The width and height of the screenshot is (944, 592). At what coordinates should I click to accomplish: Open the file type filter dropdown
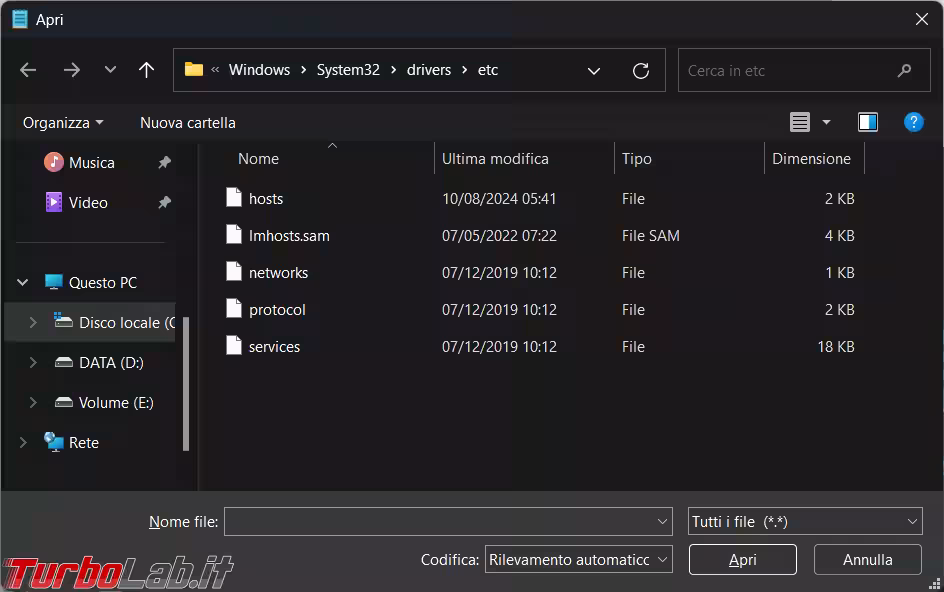tap(805, 522)
